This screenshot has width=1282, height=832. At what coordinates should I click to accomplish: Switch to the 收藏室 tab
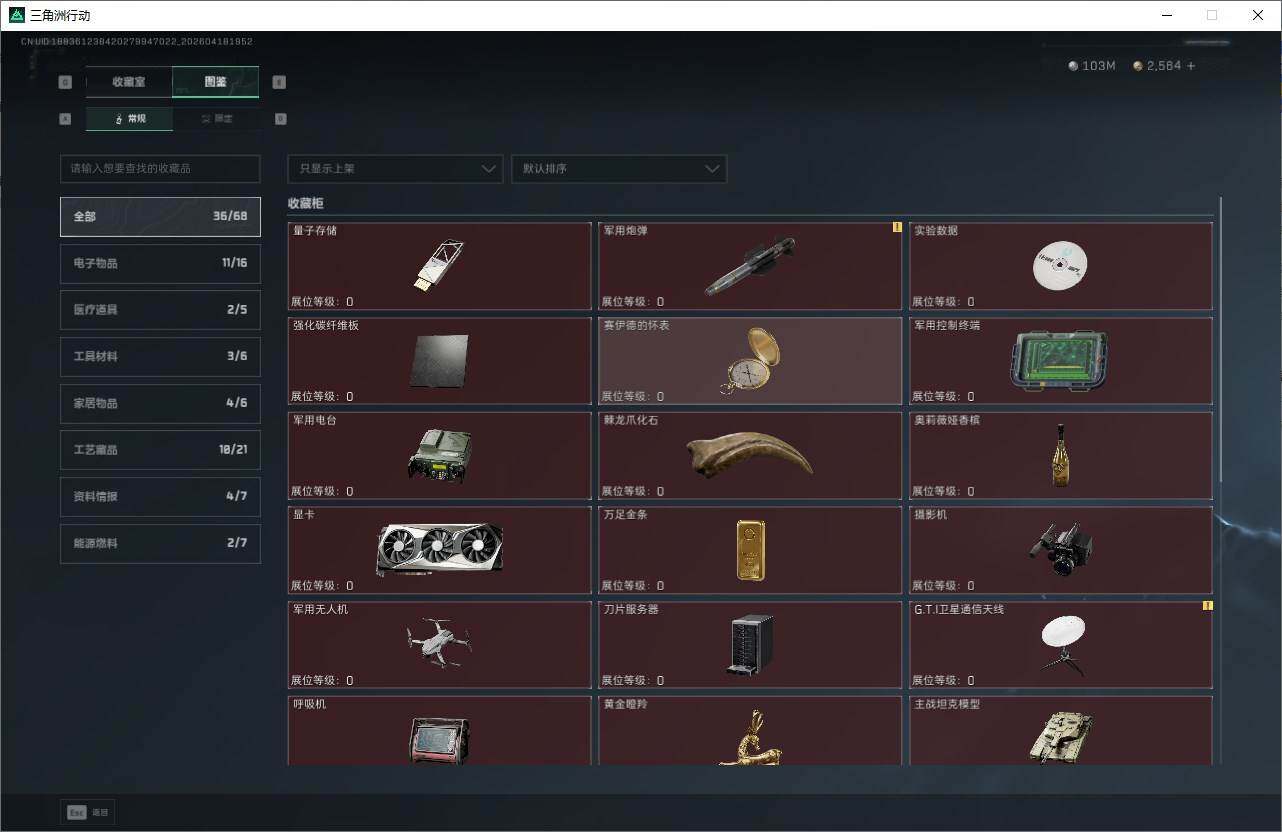tap(129, 82)
